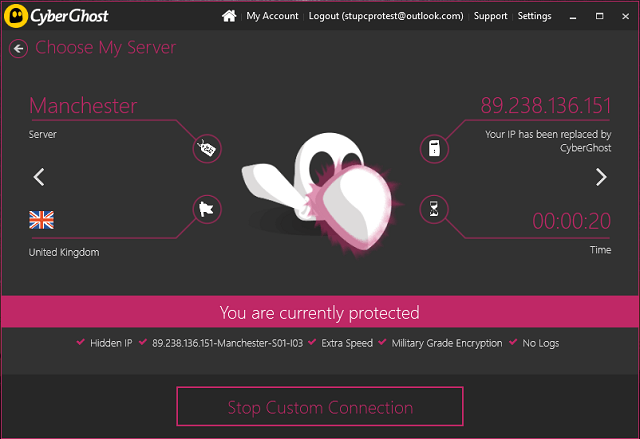The width and height of the screenshot is (640, 439).
Task: Click the Your IP has been replaced text
Action: coord(548,141)
